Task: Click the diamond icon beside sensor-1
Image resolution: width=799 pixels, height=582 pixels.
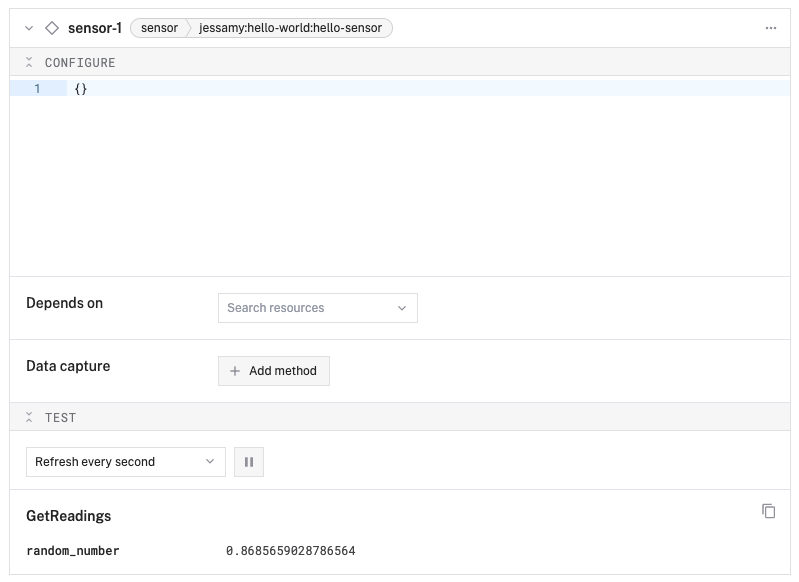Action: coord(52,28)
